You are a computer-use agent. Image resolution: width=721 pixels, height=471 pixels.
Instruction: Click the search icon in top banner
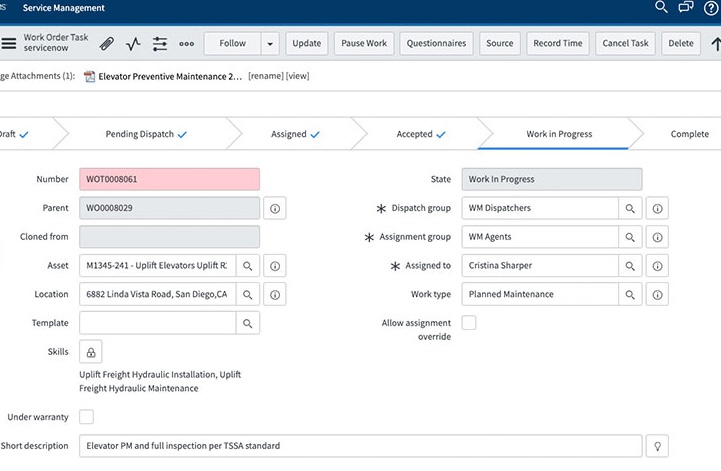coord(661,7)
